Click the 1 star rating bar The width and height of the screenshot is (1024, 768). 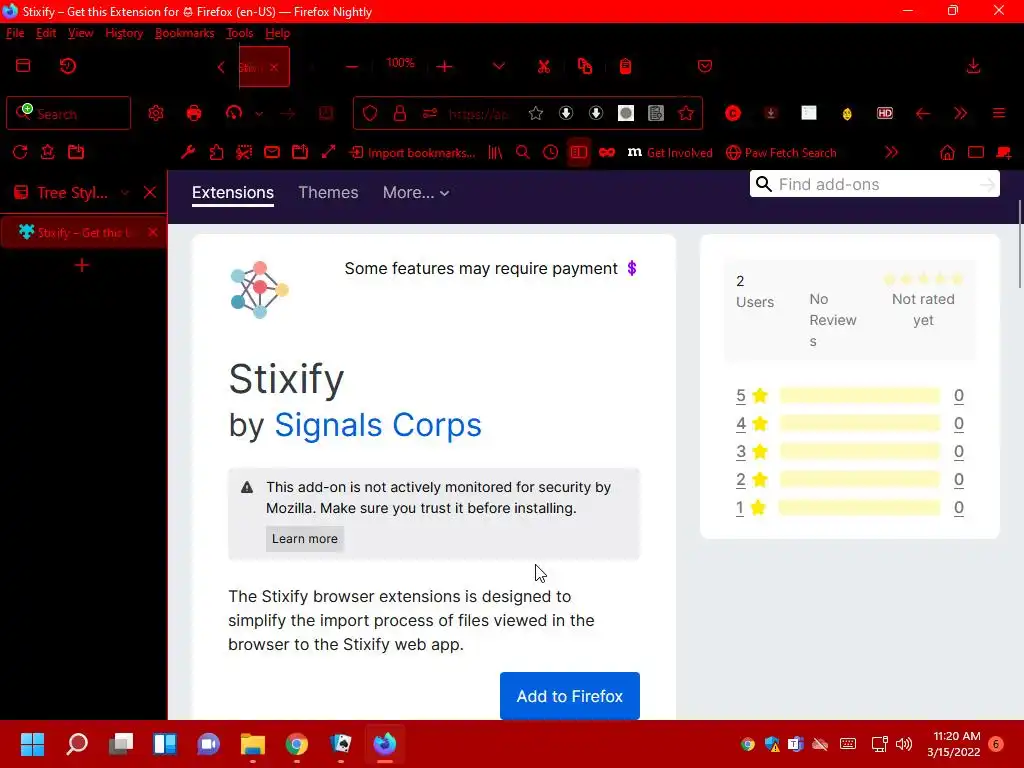point(859,508)
